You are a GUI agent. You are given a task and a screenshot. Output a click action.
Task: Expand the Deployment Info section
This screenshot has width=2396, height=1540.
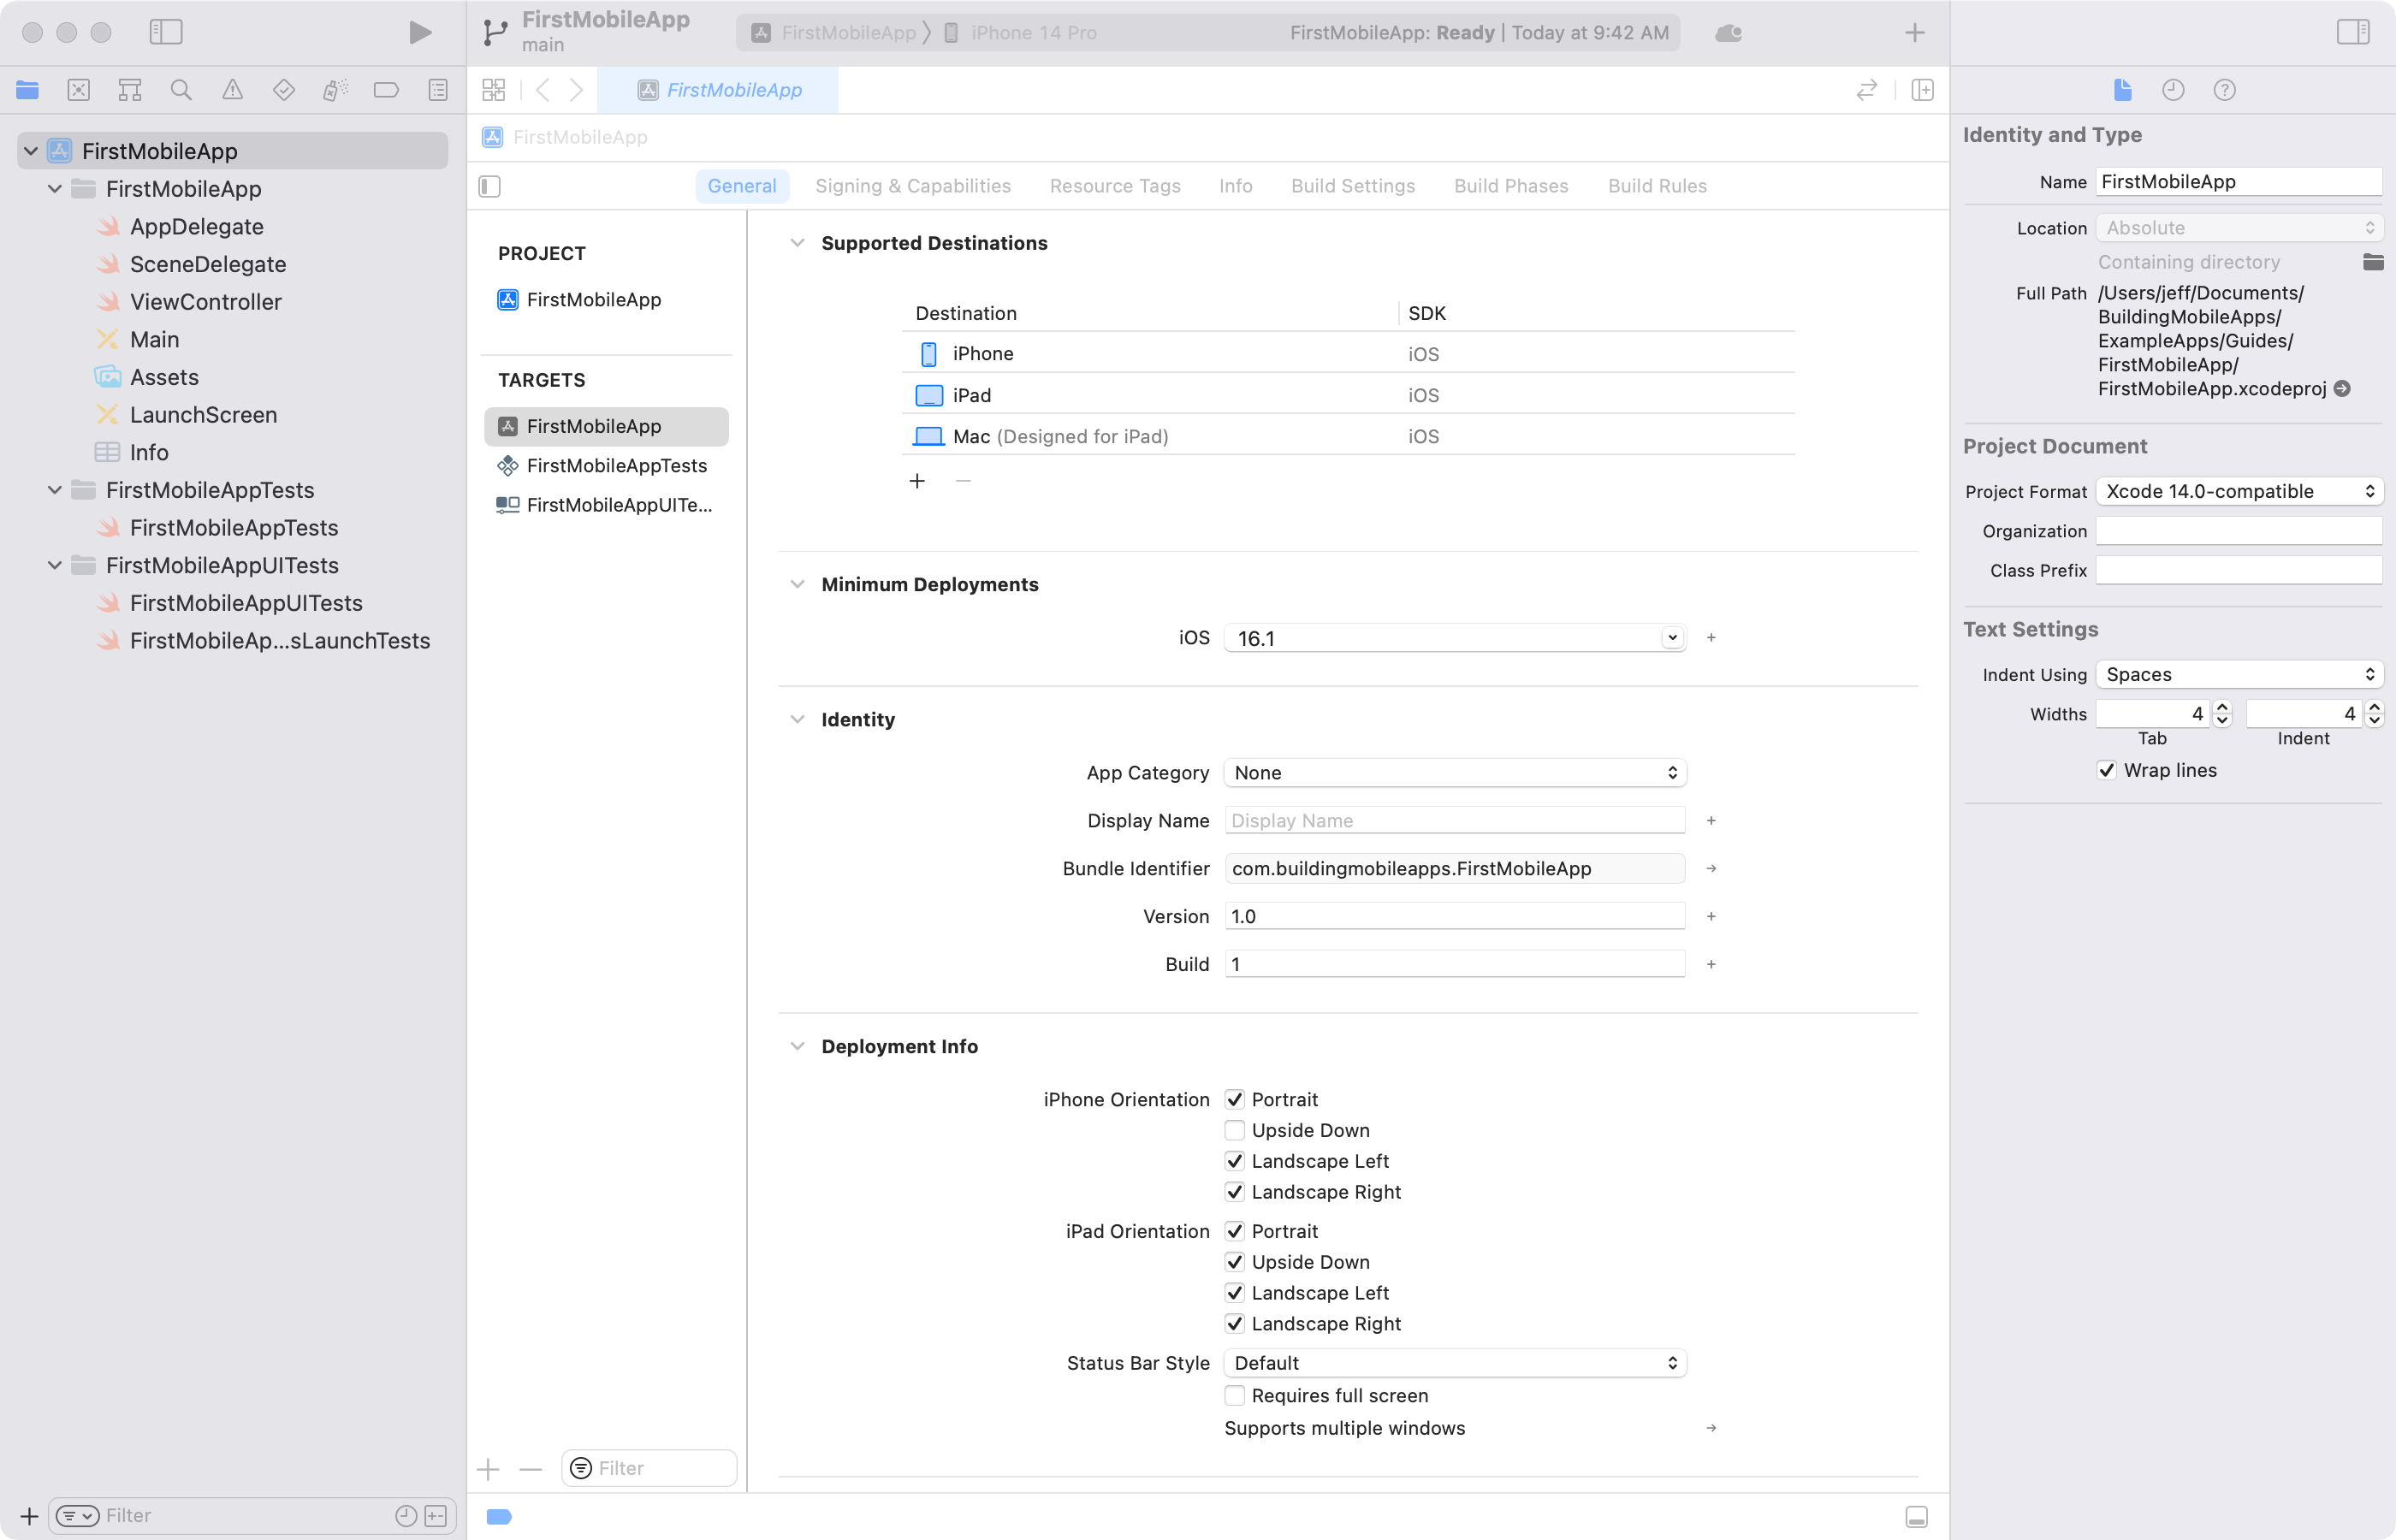click(795, 1045)
